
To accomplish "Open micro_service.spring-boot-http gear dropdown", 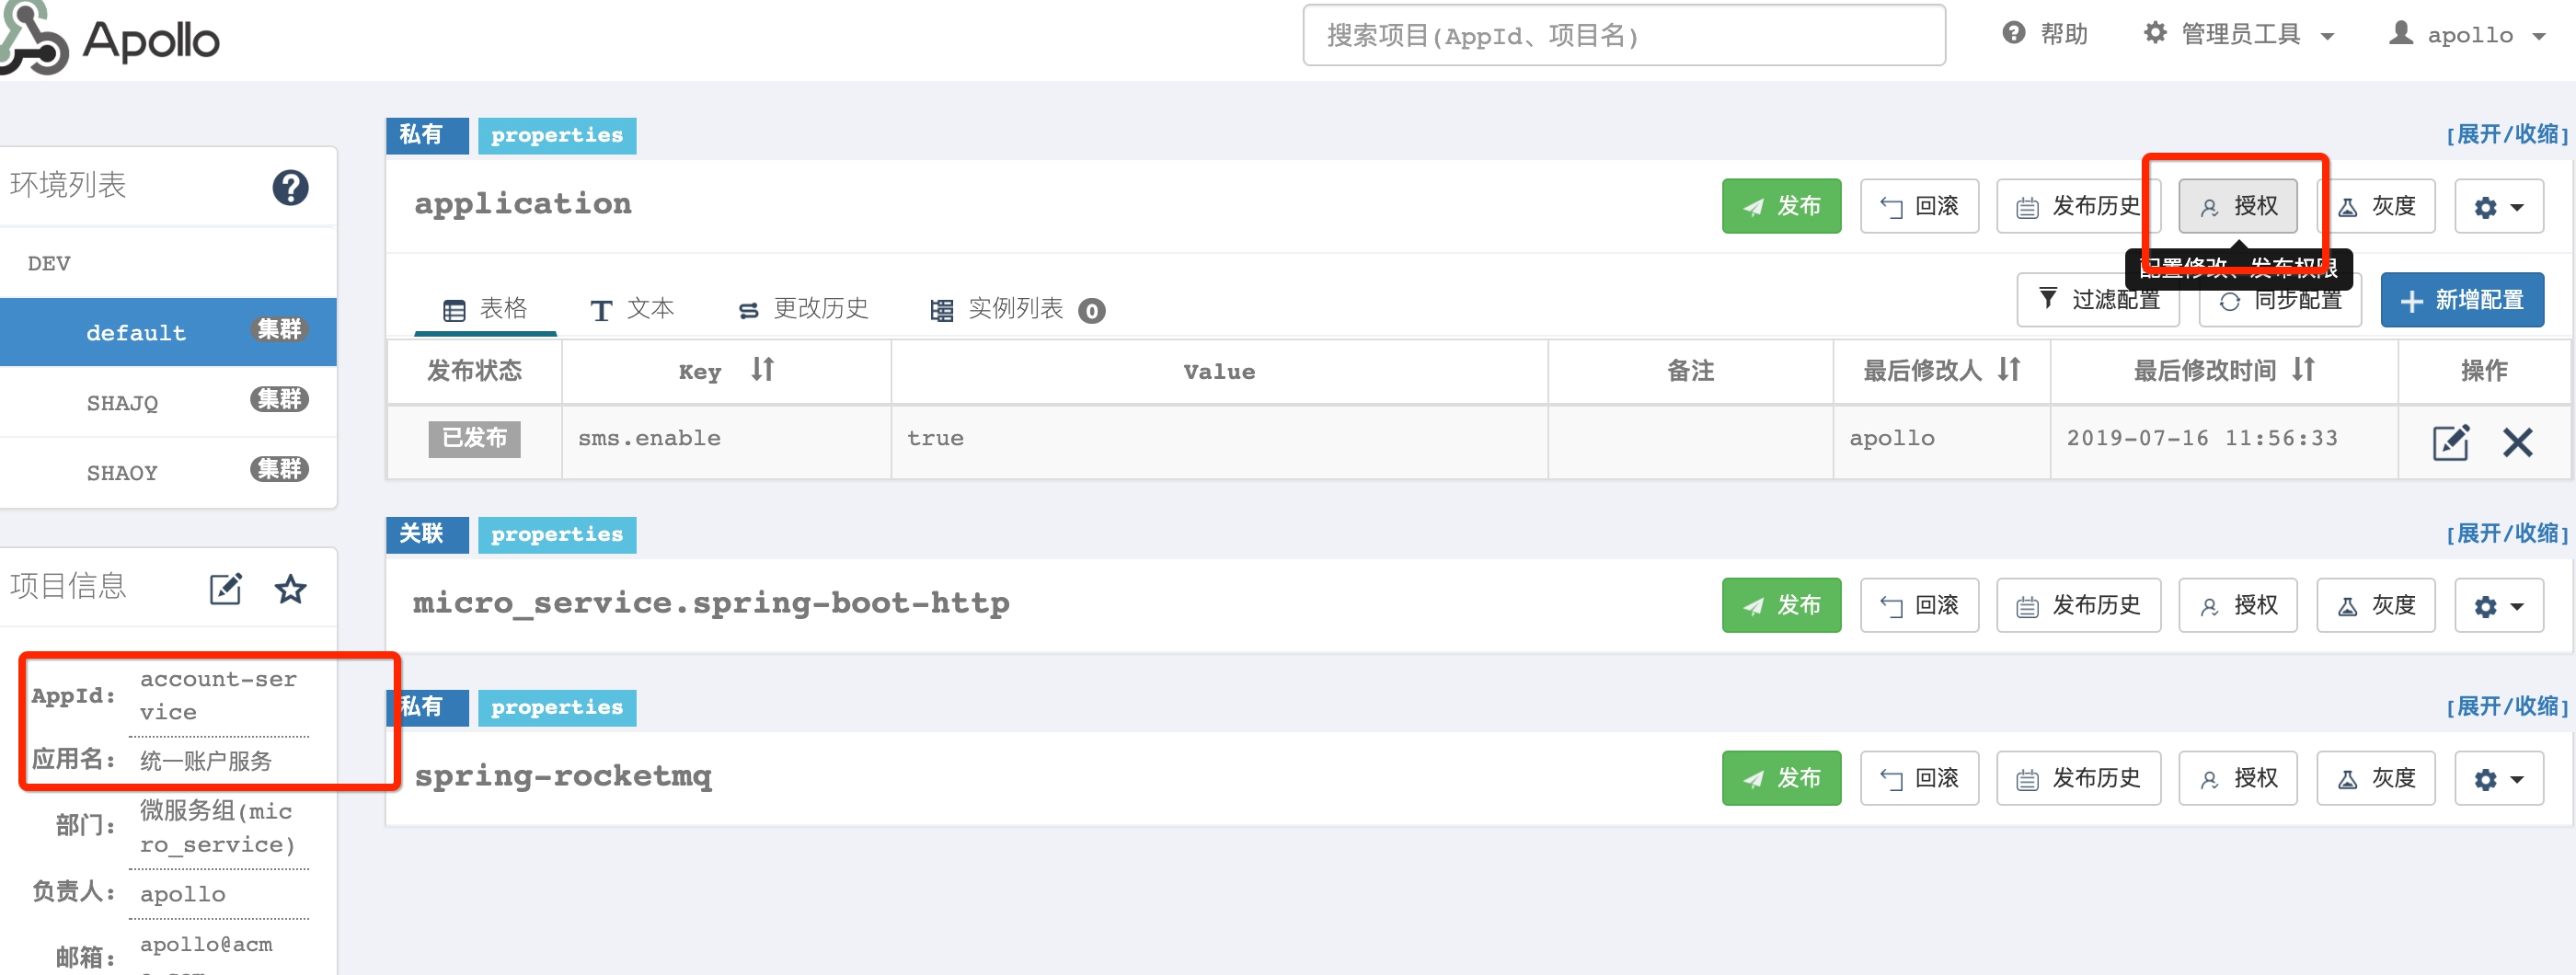I will coord(2499,605).
